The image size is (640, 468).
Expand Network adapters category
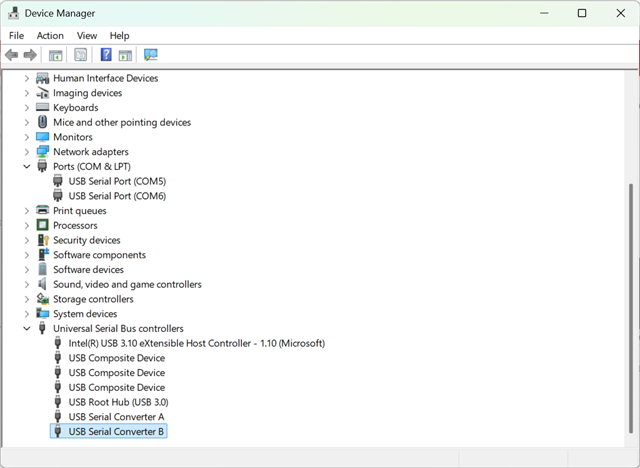tap(27, 152)
